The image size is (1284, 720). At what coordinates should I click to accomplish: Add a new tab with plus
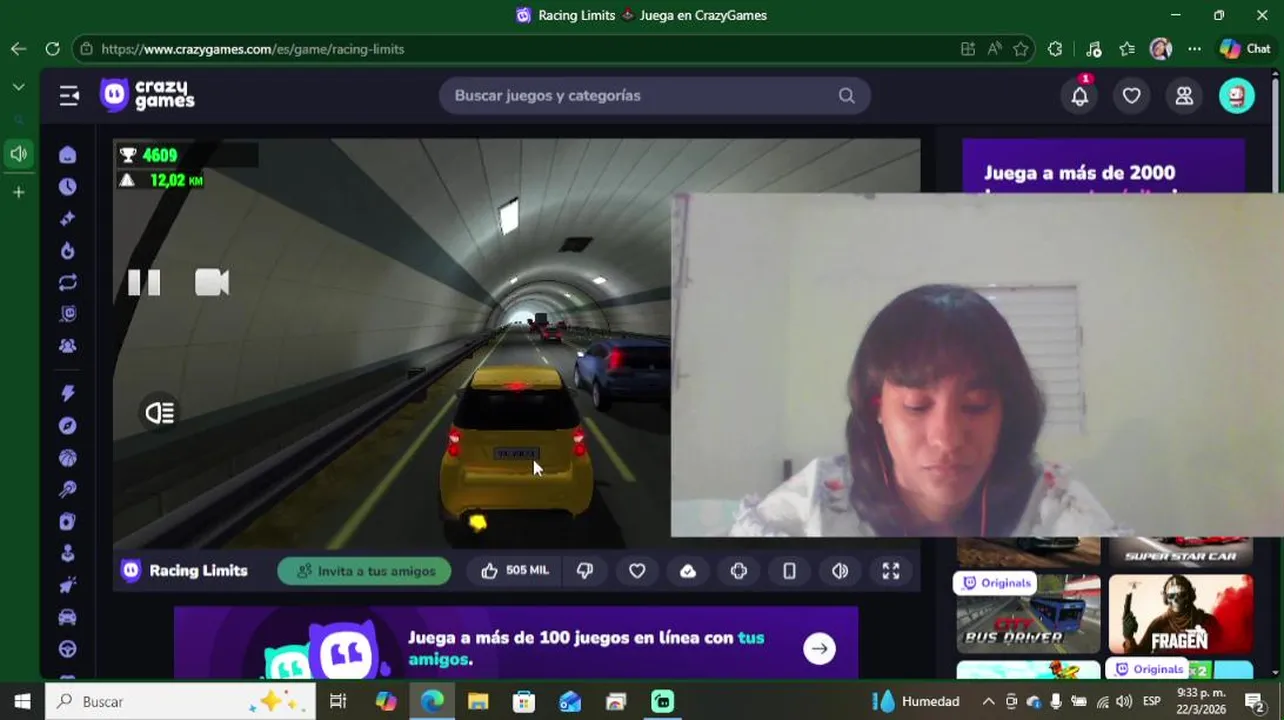coord(18,192)
